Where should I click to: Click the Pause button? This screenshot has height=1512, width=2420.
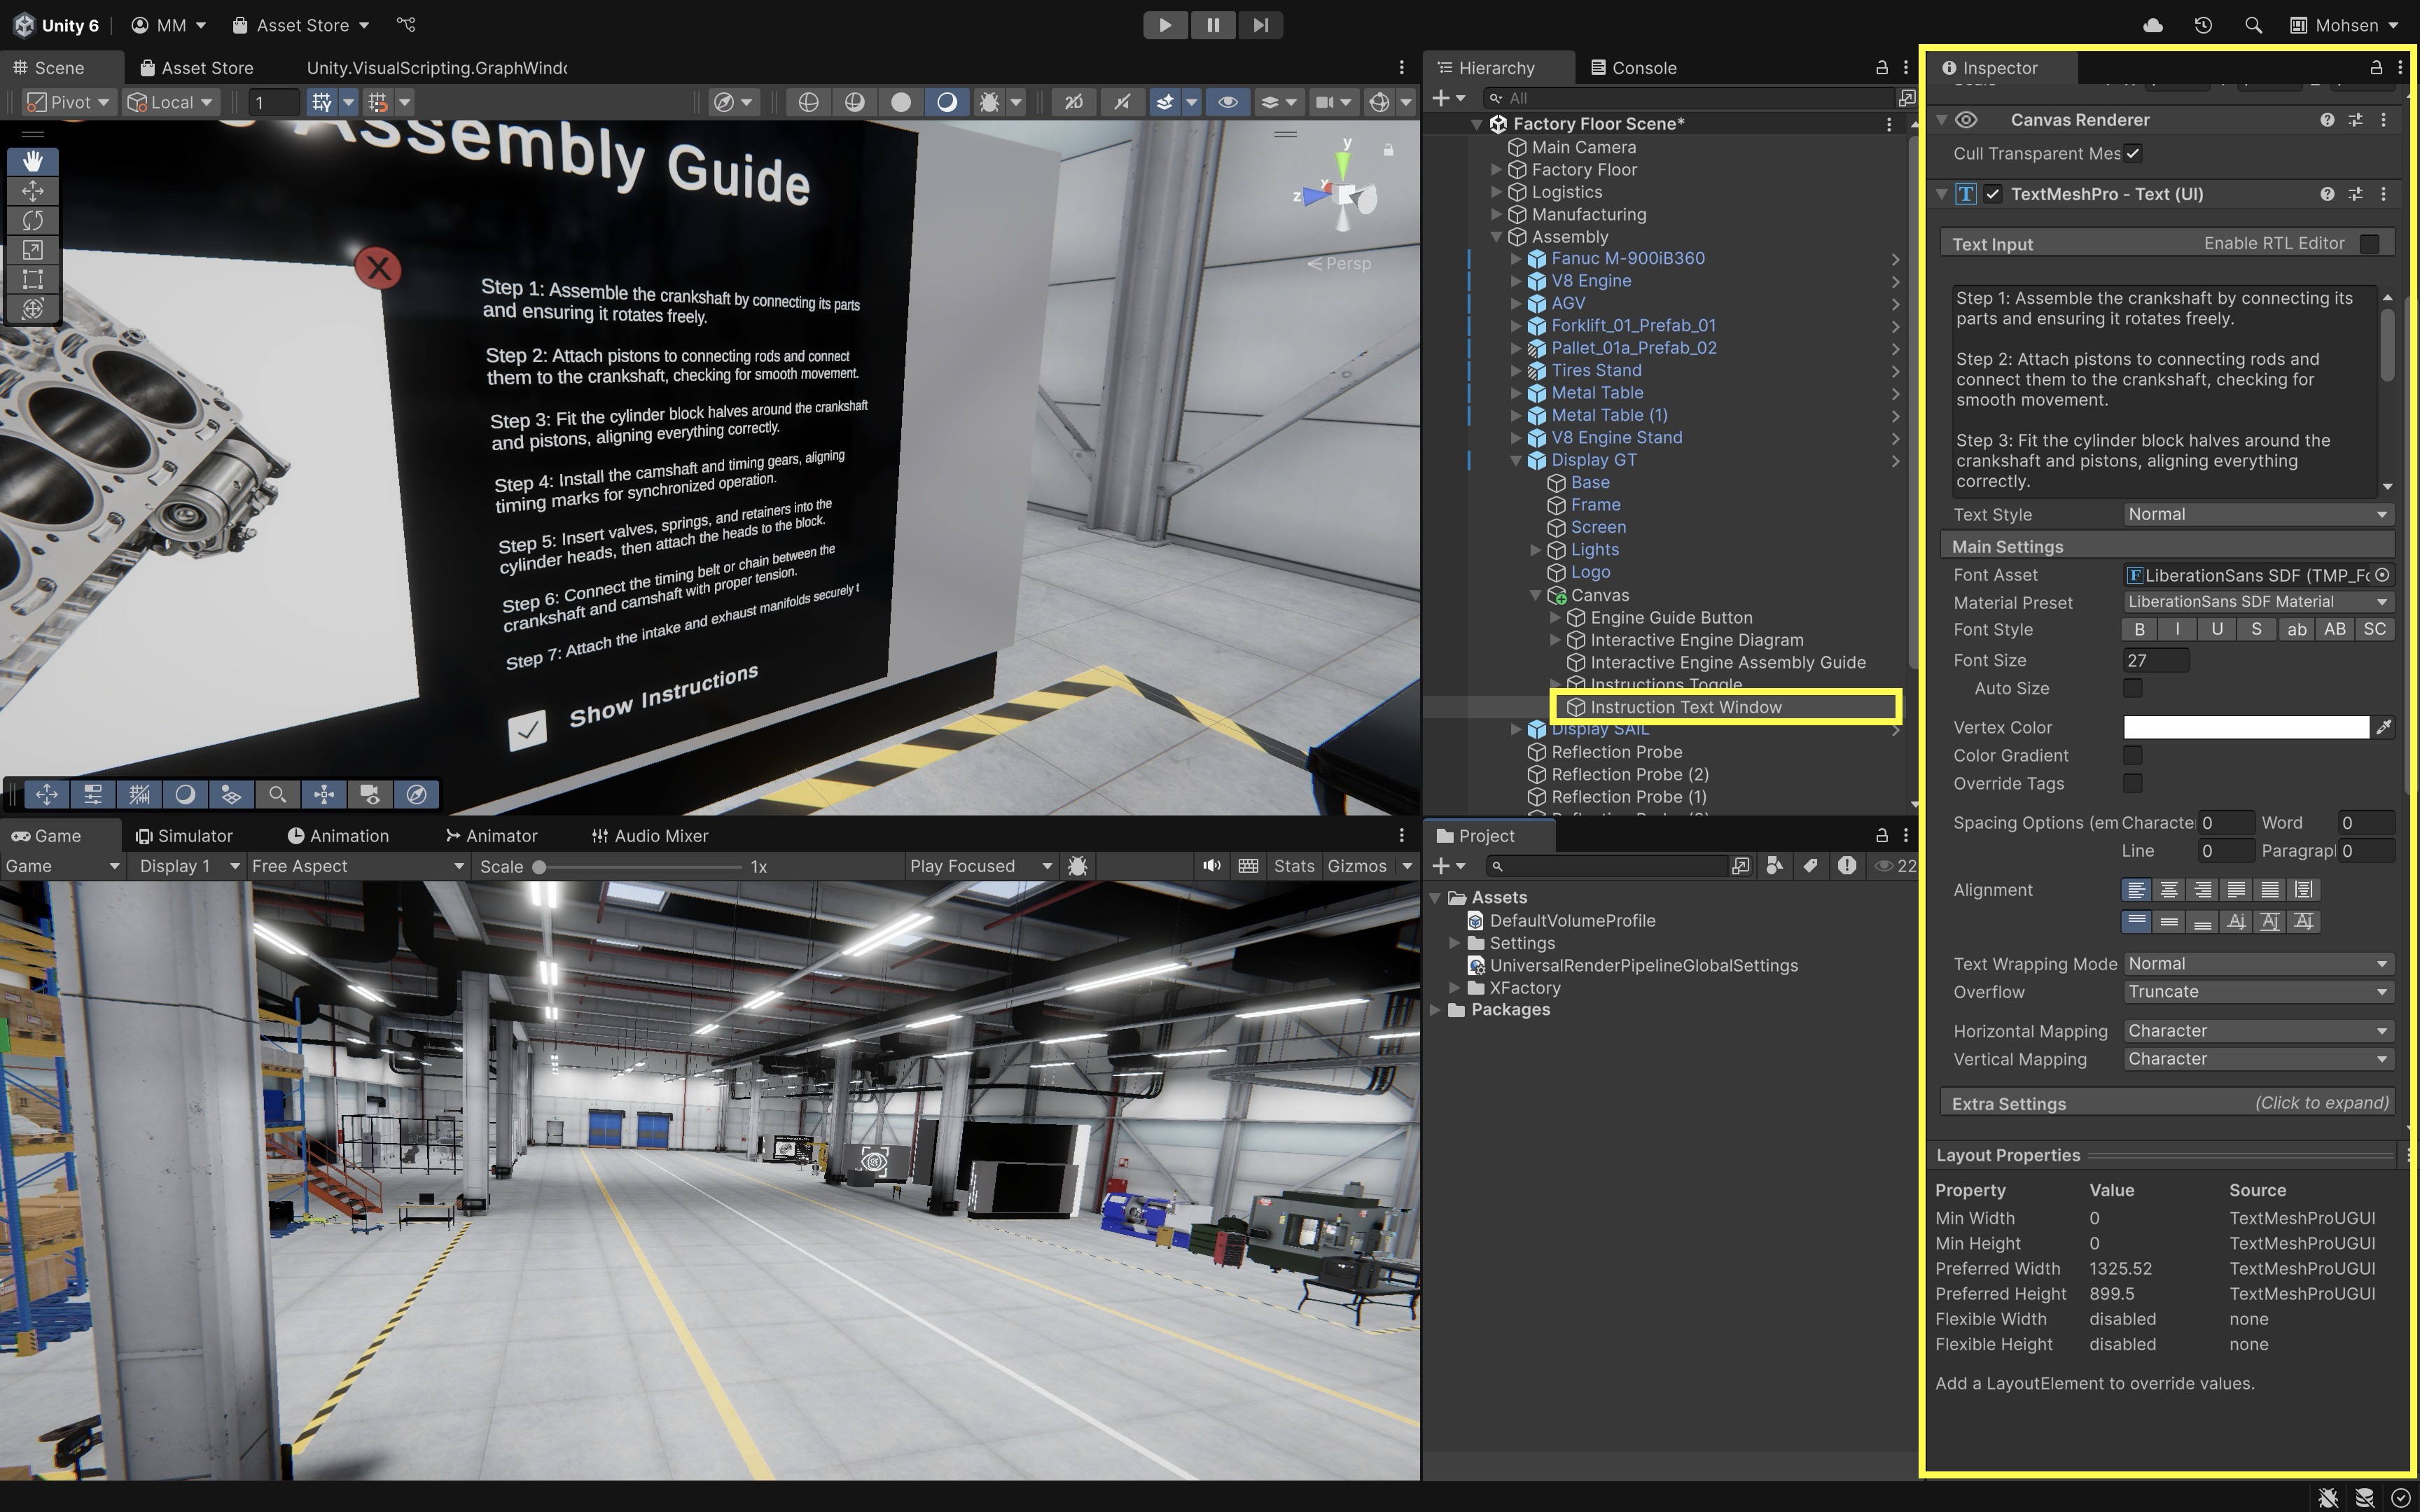1213,25
